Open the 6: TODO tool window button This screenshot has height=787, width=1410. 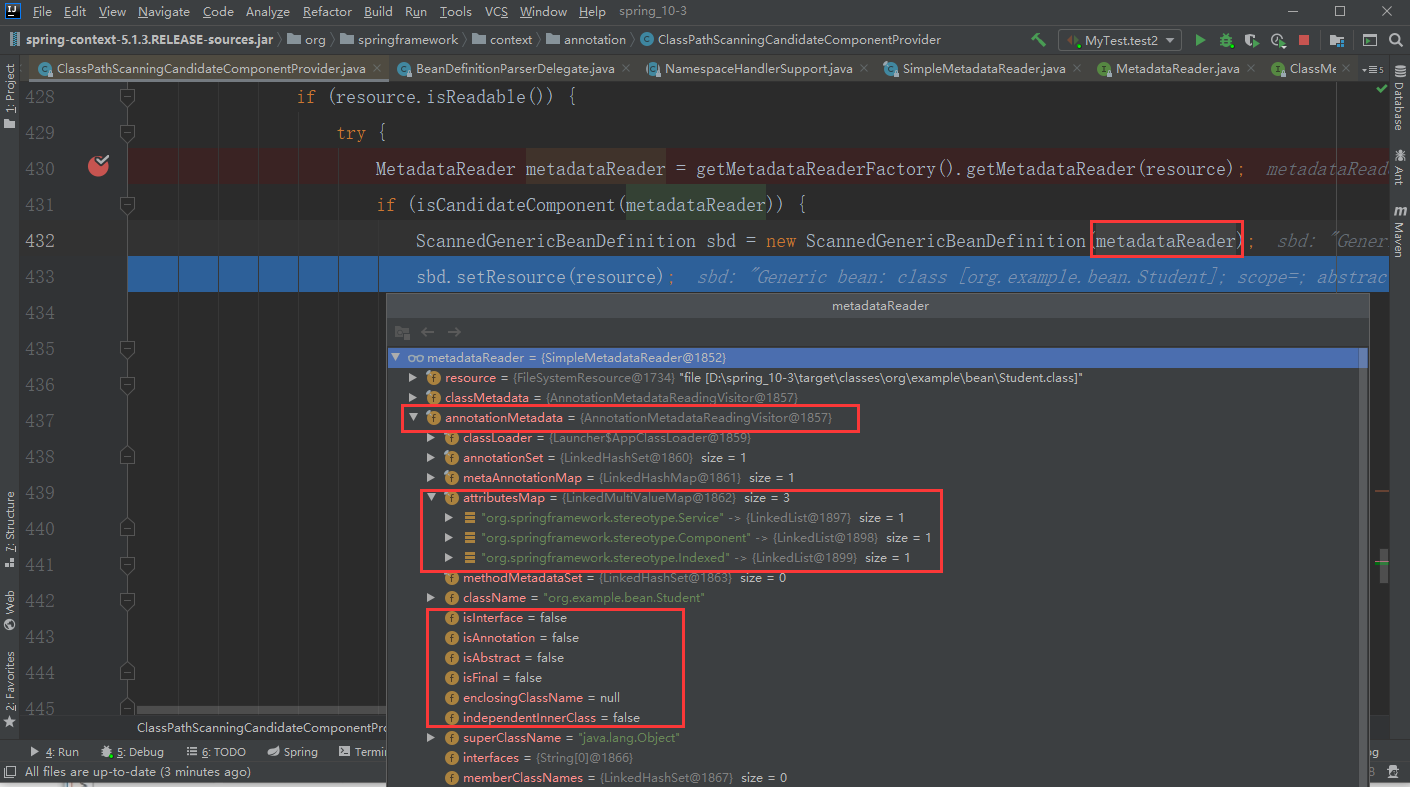coord(216,752)
